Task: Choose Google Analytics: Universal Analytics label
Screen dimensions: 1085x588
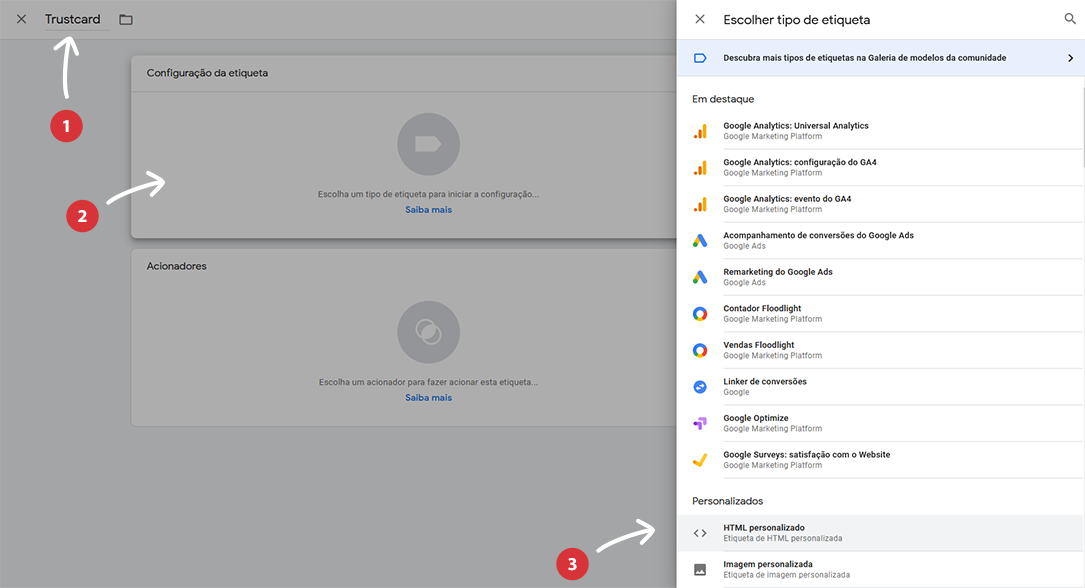Action: pyautogui.click(x=796, y=126)
